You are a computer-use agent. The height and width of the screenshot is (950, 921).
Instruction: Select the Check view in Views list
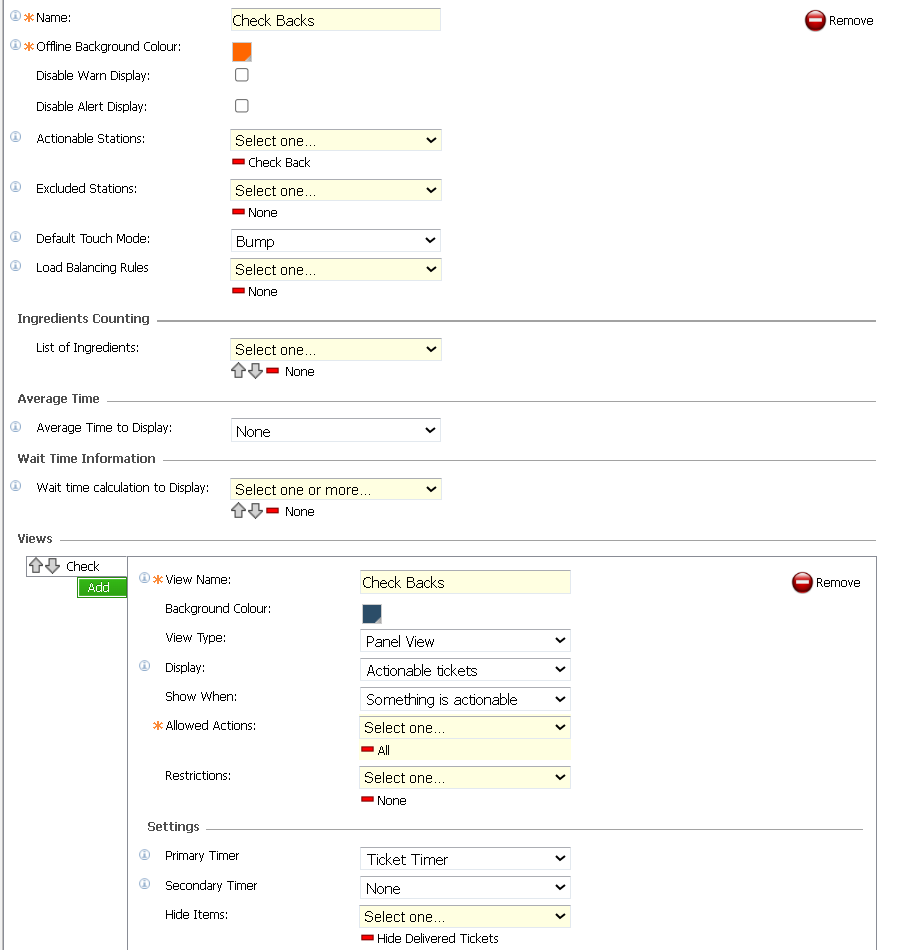[83, 566]
